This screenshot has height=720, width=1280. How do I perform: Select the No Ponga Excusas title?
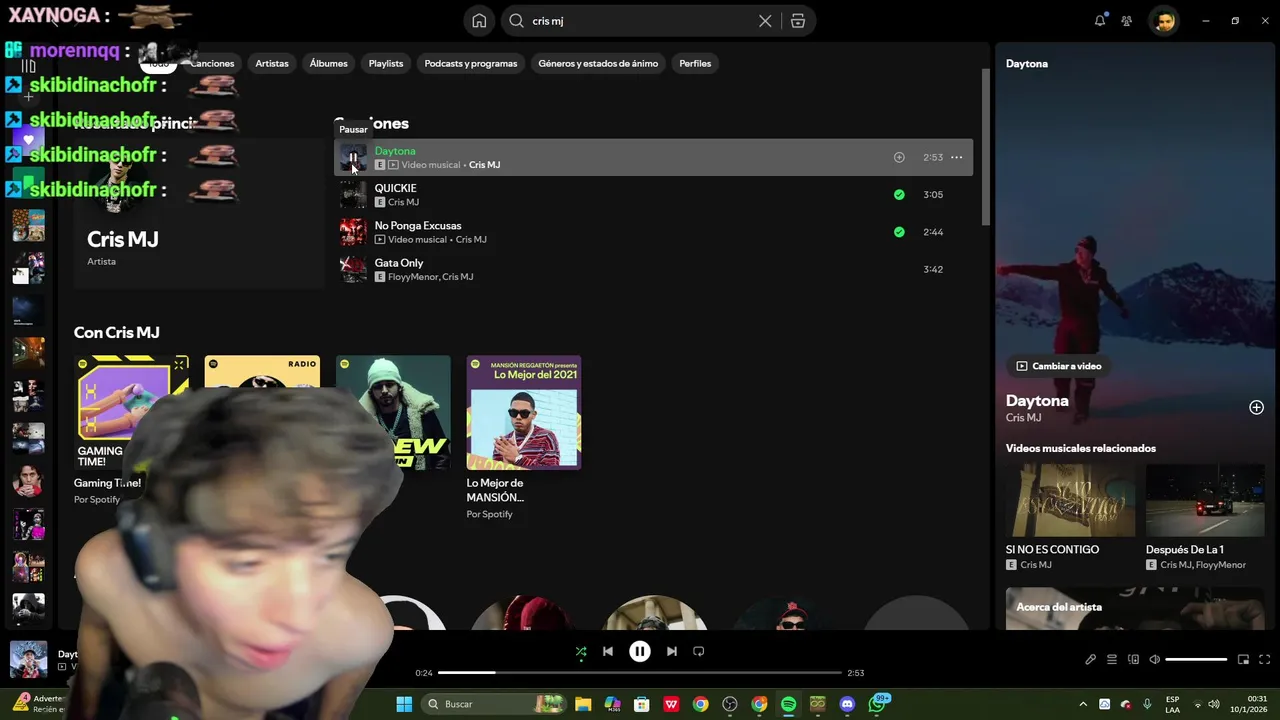click(418, 225)
